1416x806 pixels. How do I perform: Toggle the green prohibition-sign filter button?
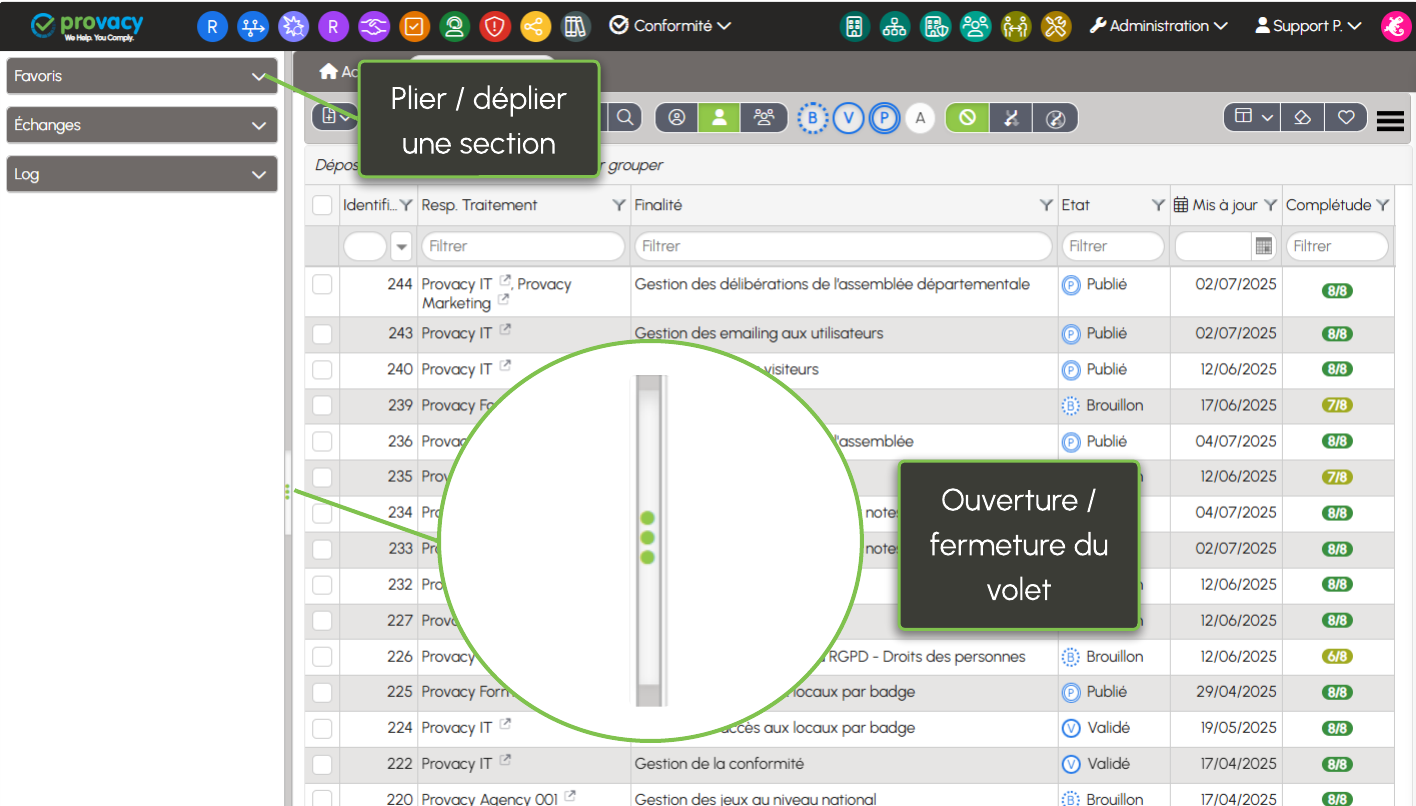click(x=967, y=118)
